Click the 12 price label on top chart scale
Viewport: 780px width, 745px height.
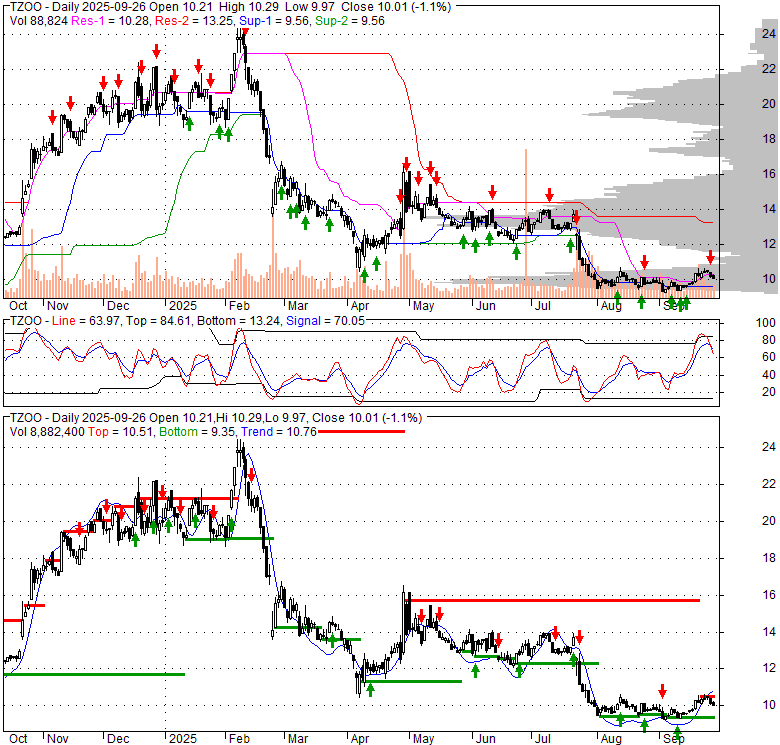pos(769,244)
